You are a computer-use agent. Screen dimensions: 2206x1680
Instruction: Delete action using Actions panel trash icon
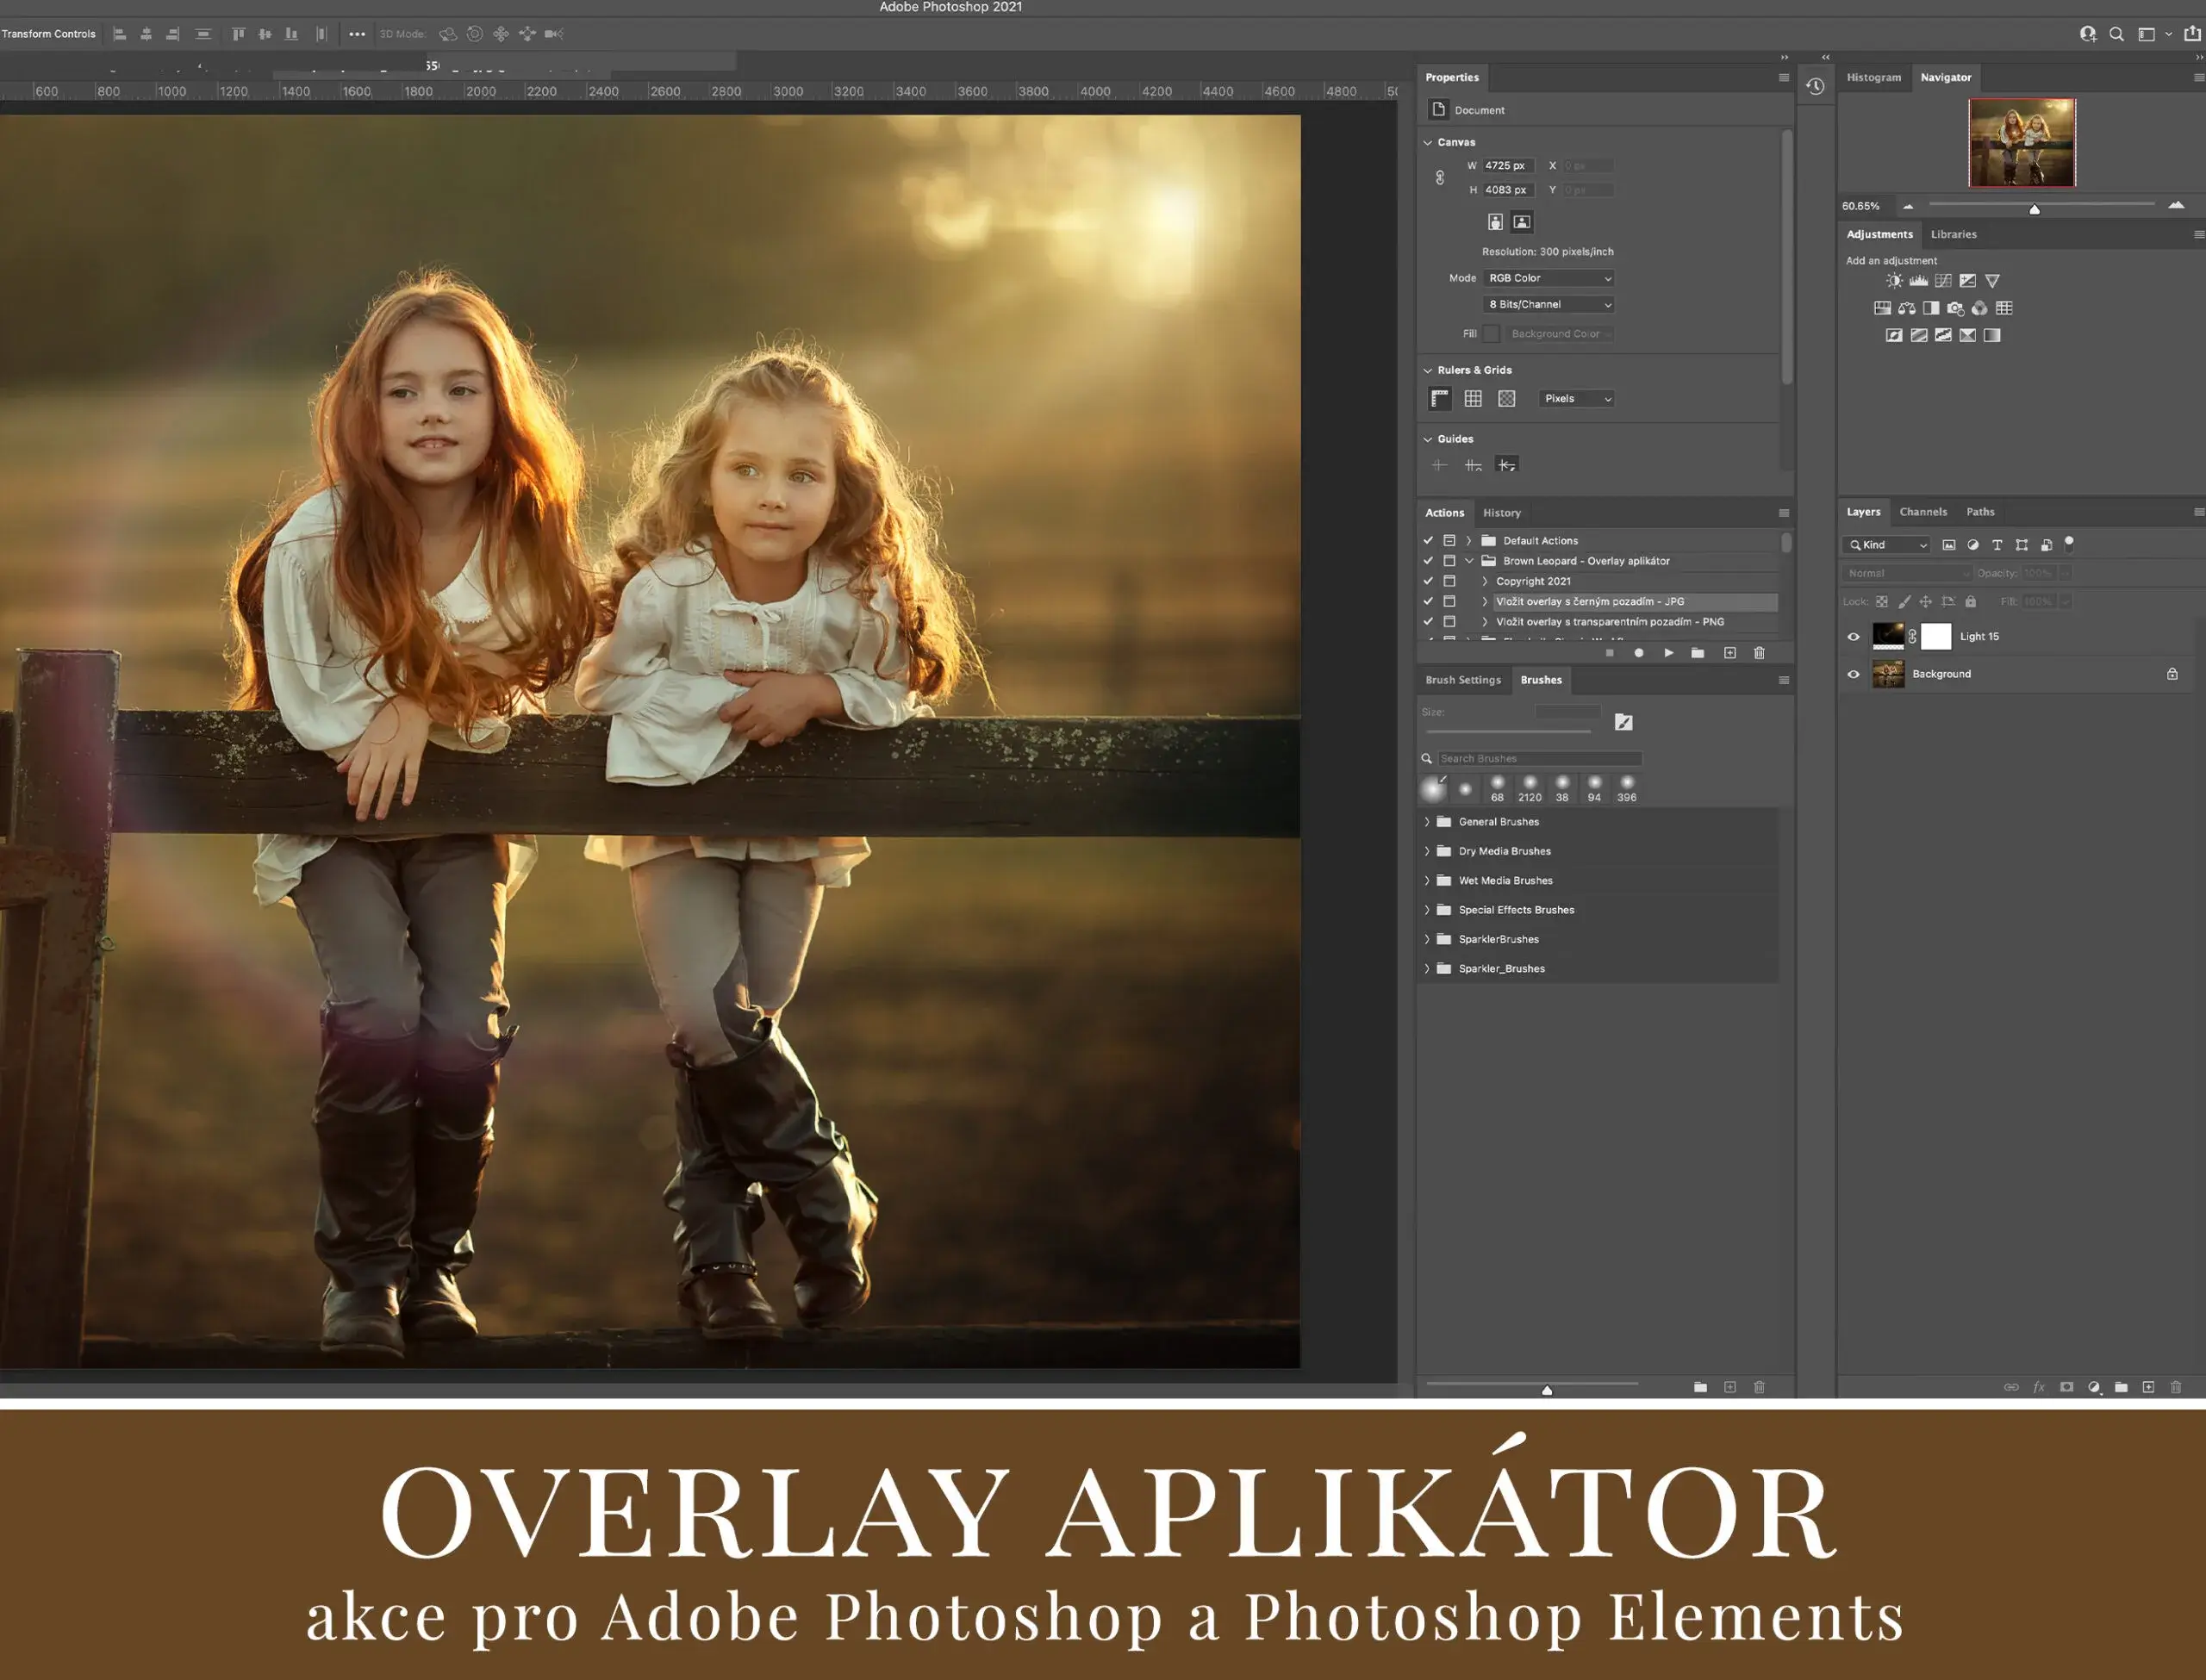(x=1759, y=653)
